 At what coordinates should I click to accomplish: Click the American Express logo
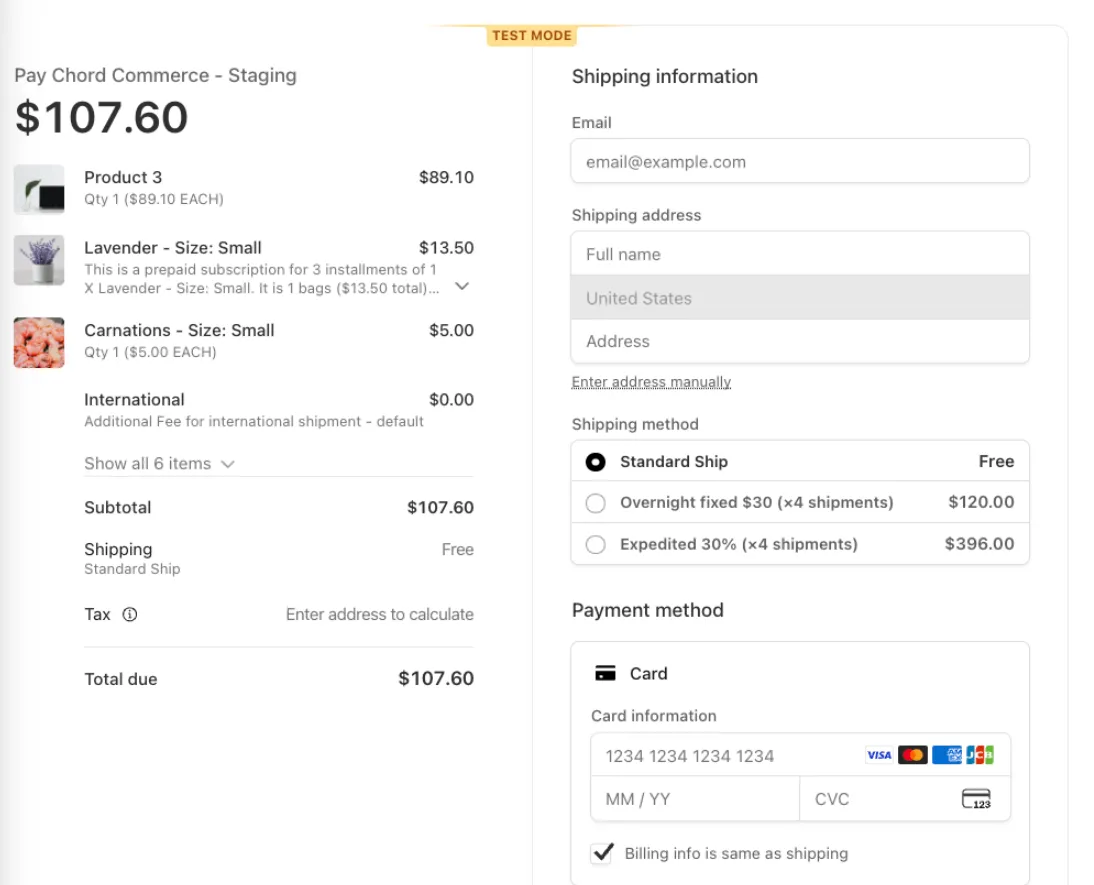point(947,755)
